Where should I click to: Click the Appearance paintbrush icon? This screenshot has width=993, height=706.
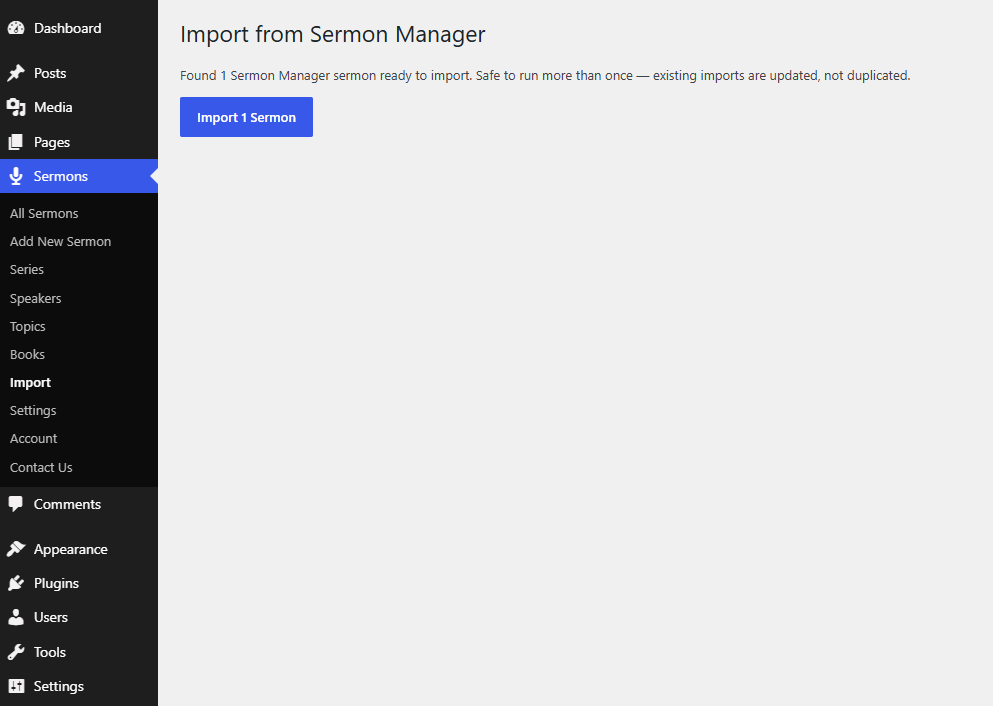(x=16, y=549)
